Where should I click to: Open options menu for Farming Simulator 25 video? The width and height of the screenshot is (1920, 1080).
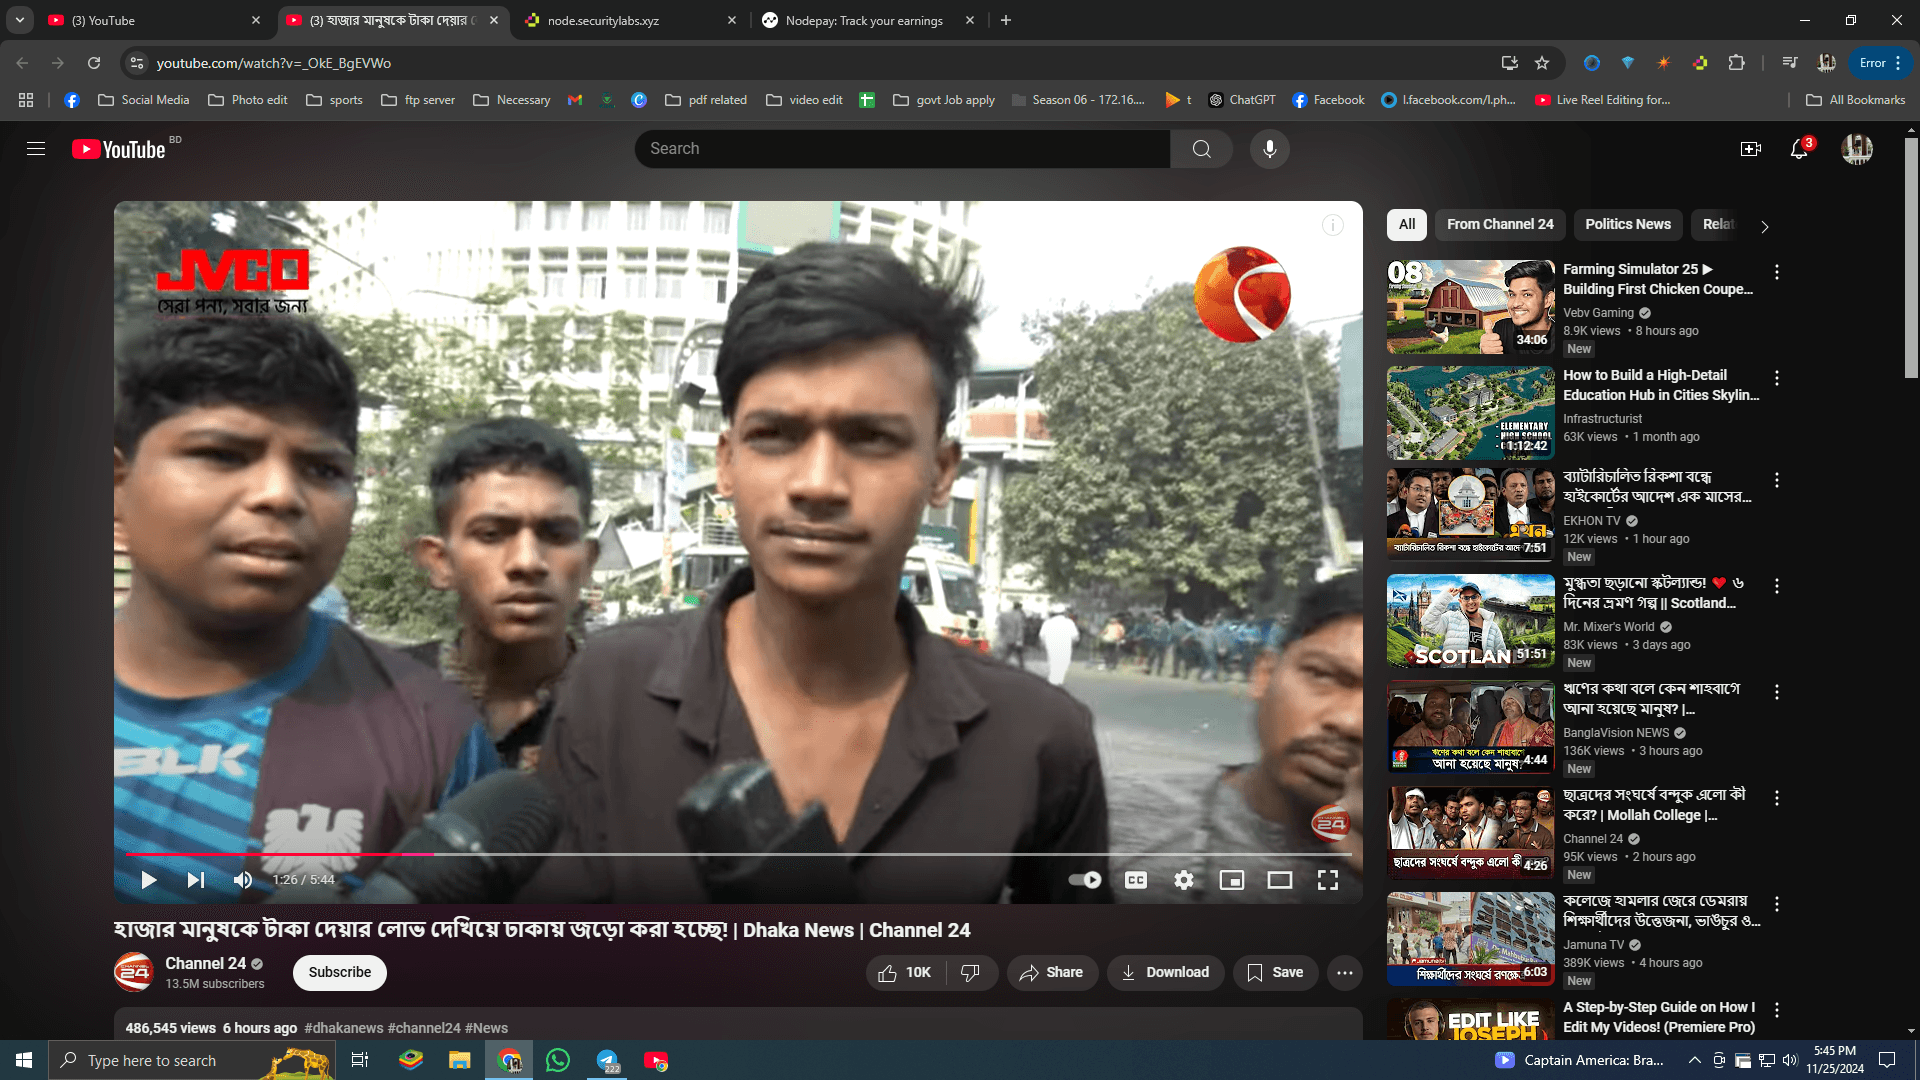tap(1777, 272)
